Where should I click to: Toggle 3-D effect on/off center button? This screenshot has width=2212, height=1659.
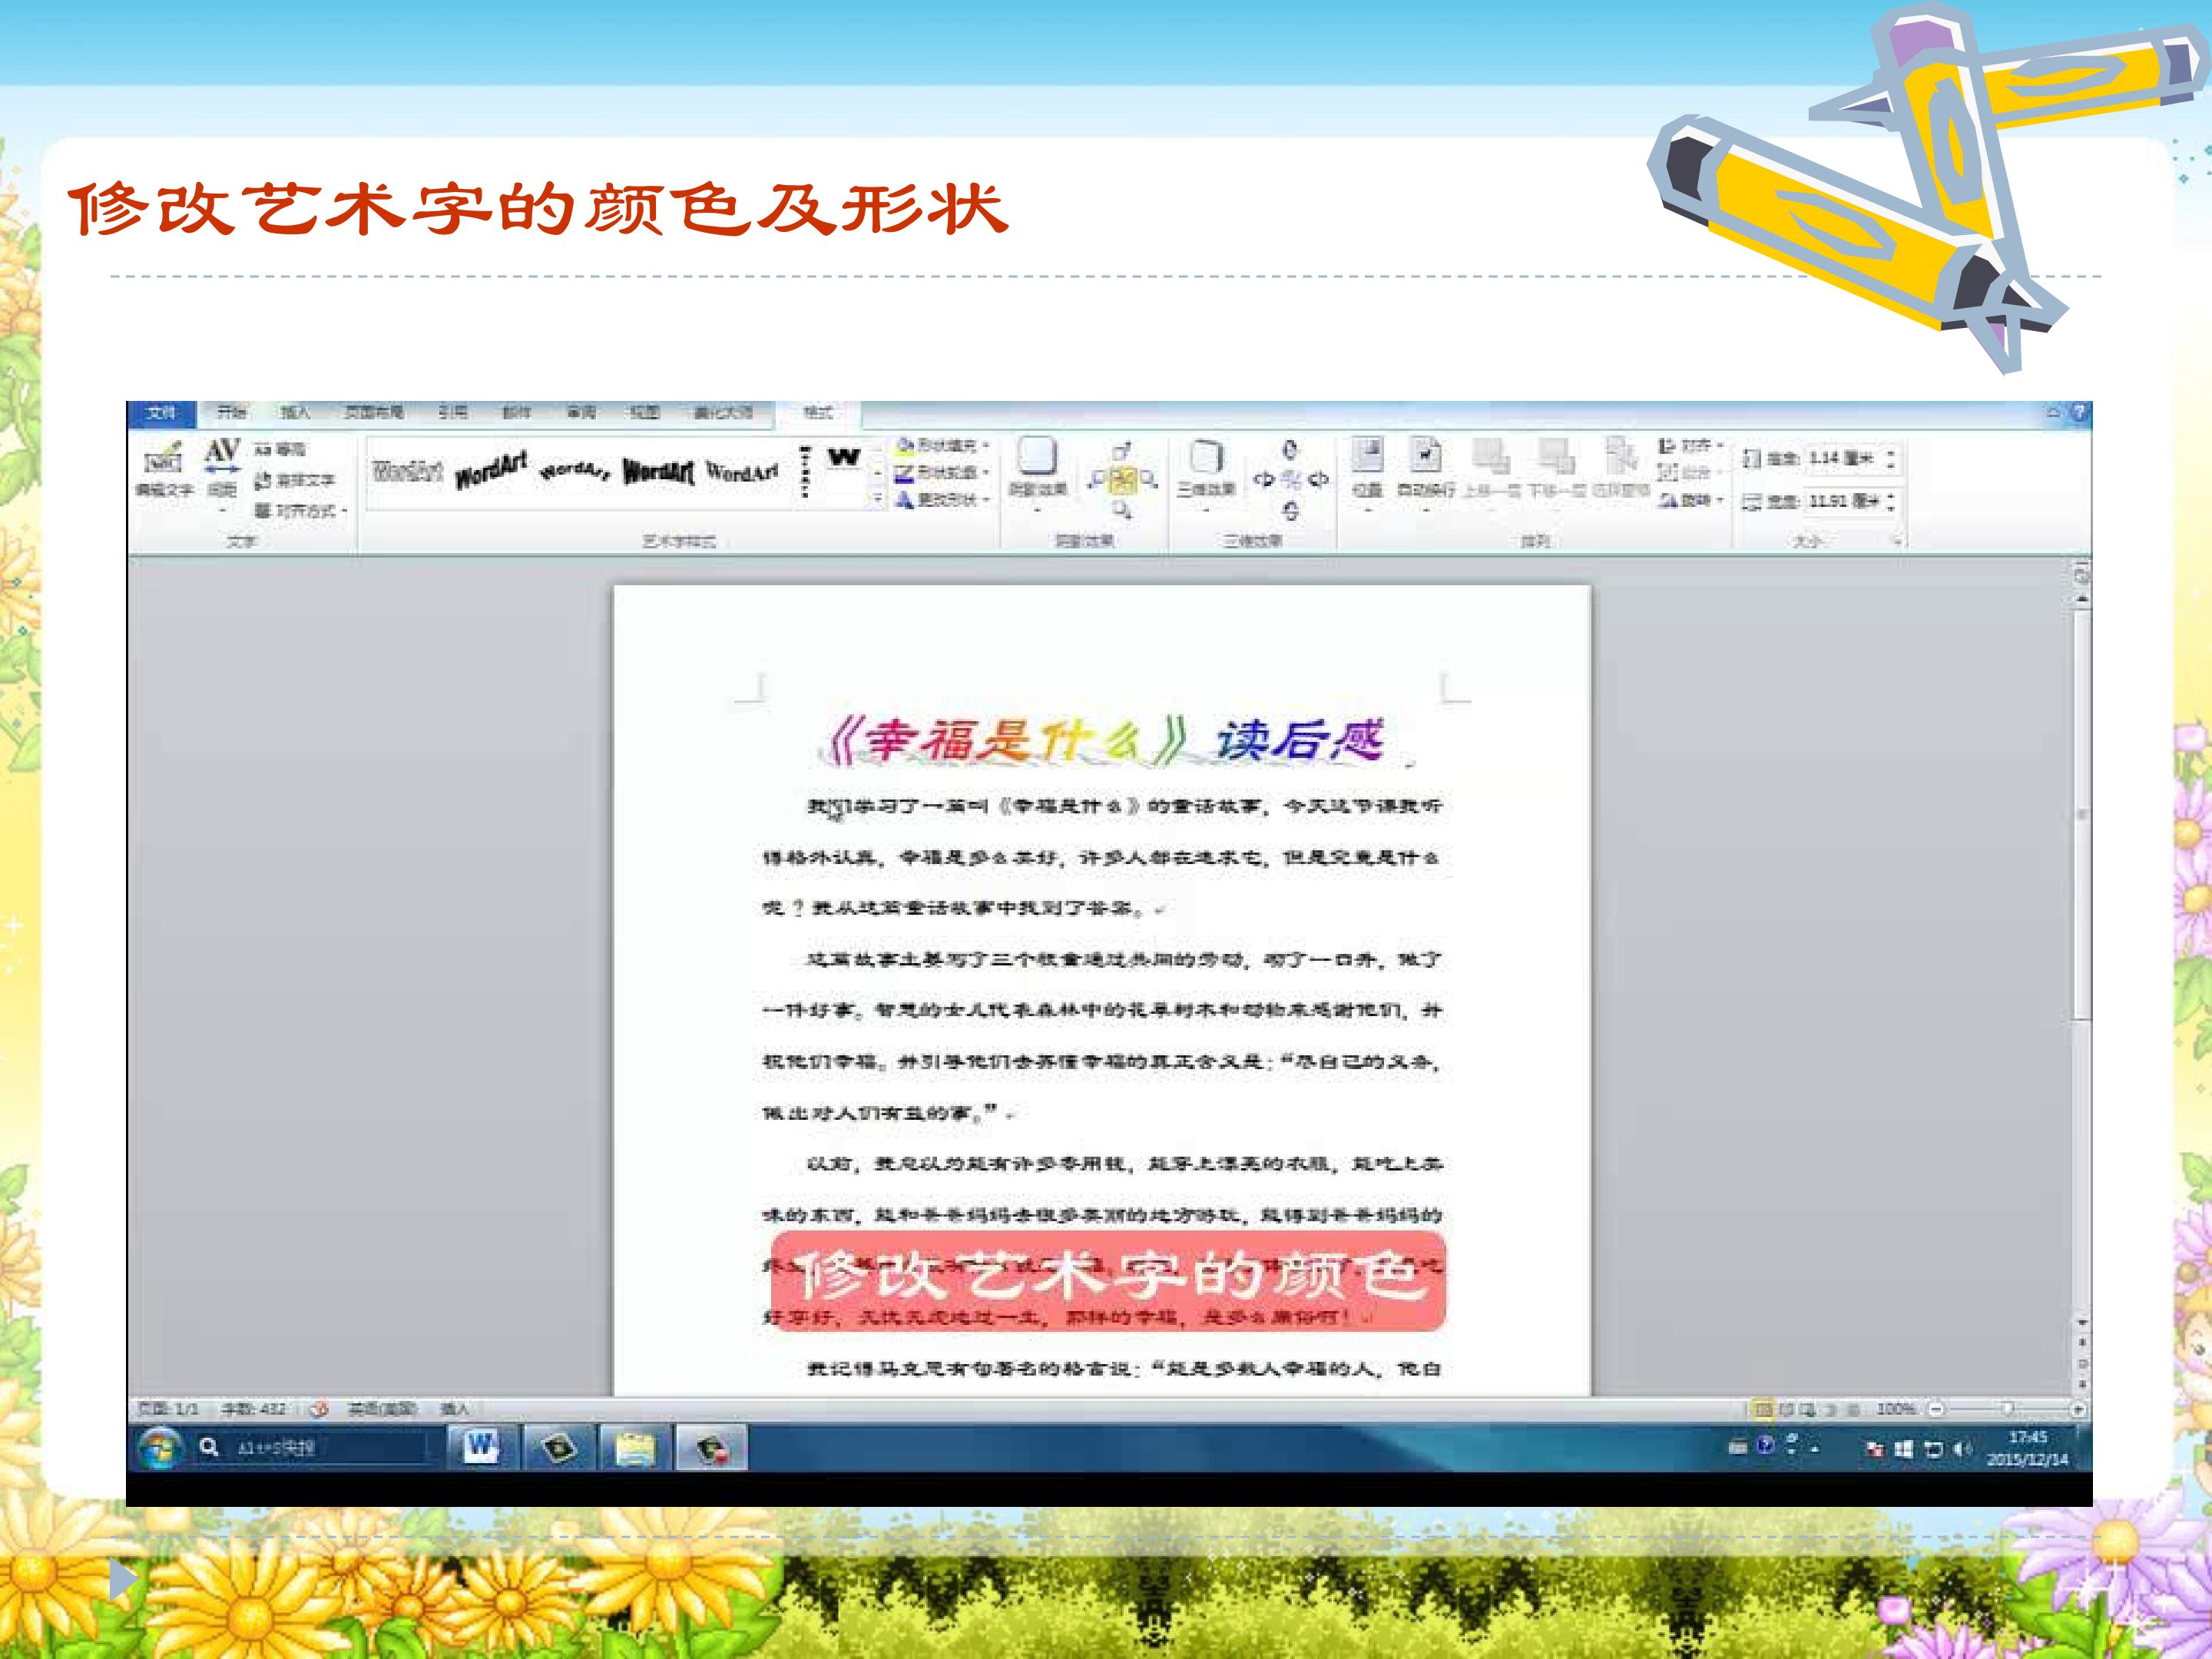[1290, 480]
